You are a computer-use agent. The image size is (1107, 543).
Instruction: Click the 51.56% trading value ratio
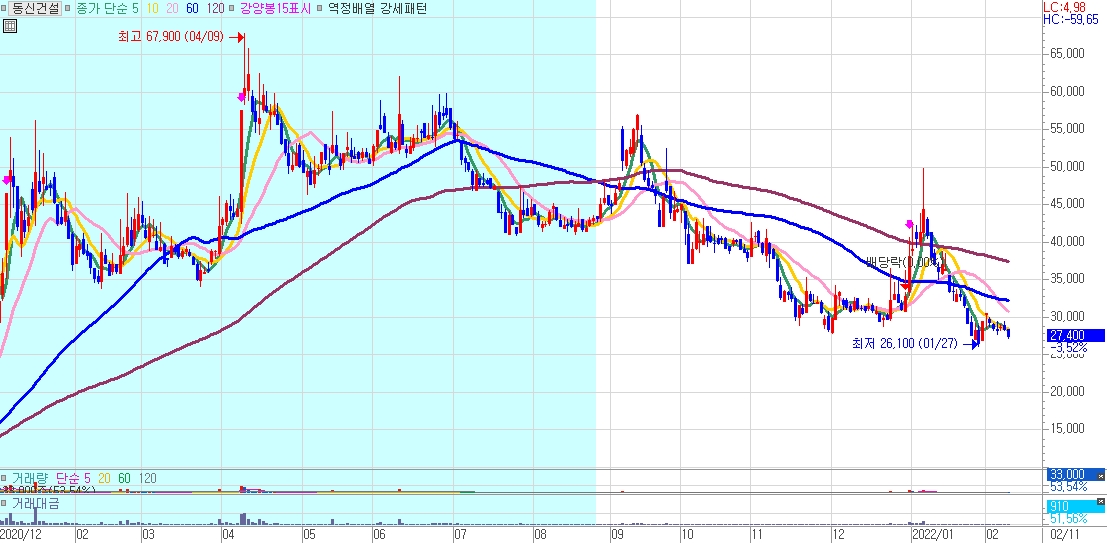pos(1068,519)
